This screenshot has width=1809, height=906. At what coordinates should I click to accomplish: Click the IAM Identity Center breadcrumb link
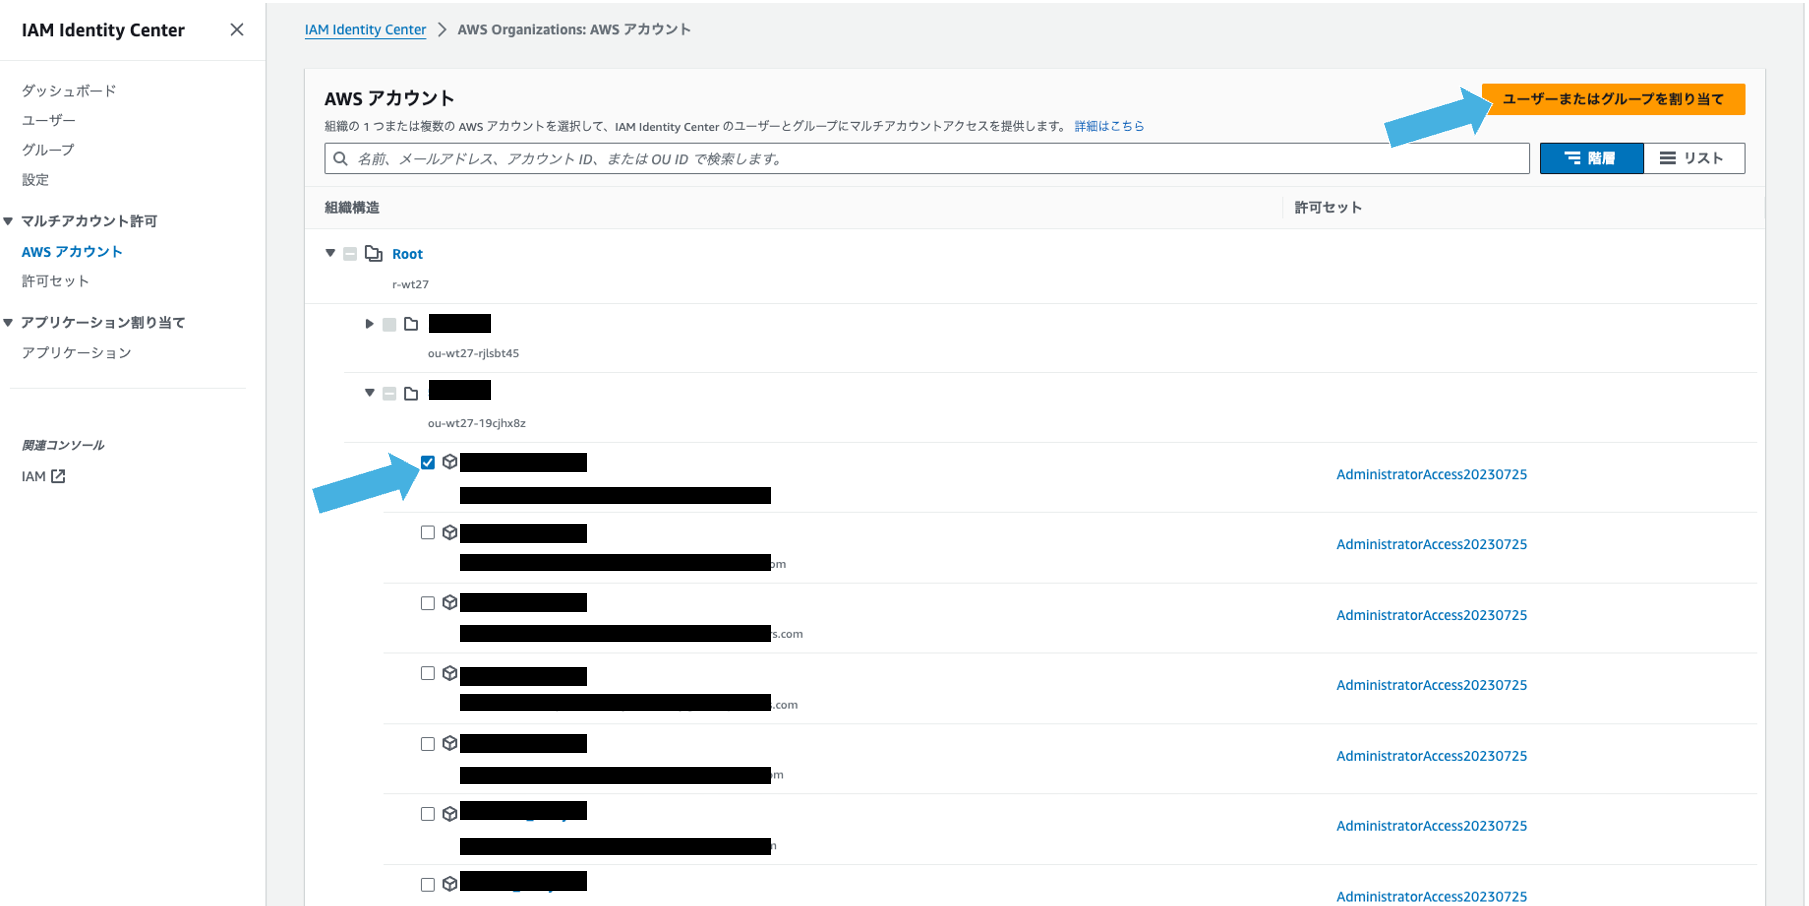(365, 30)
